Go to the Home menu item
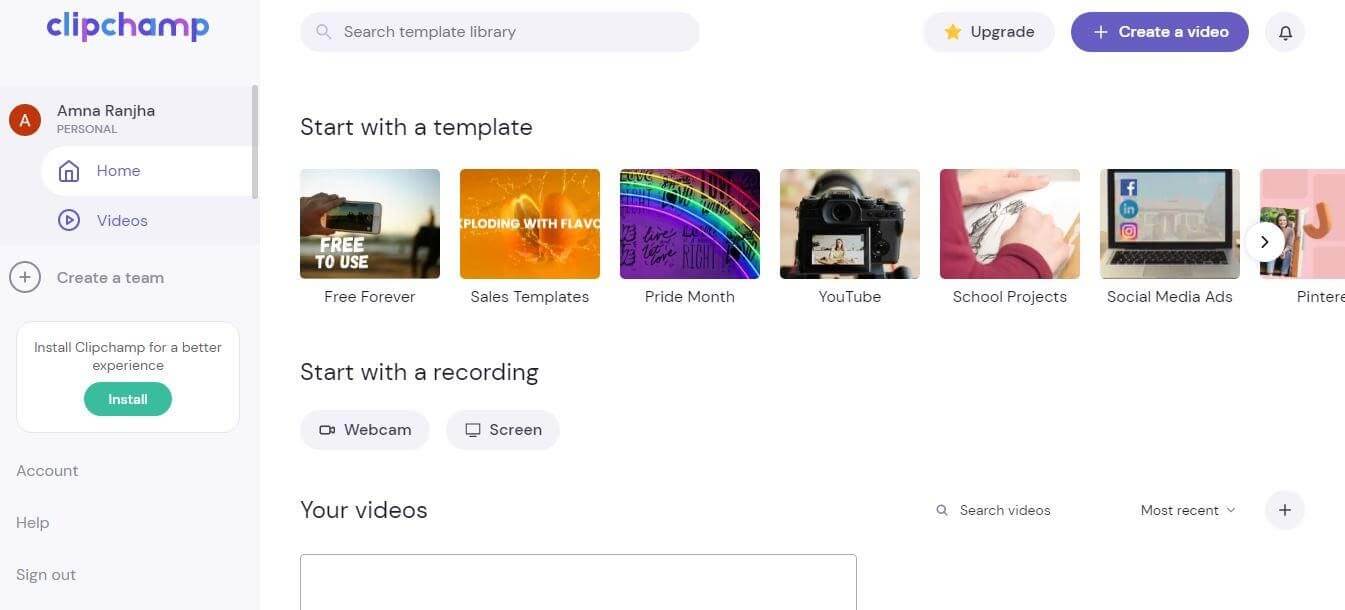Viewport: 1345px width, 610px height. pos(118,171)
